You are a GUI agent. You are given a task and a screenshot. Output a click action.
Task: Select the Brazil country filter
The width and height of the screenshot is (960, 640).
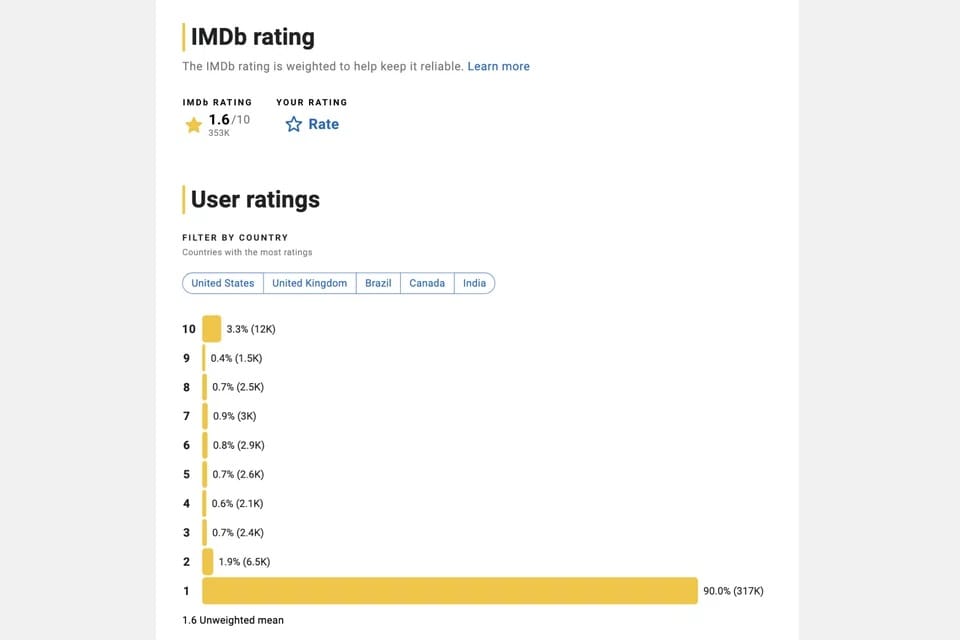coord(378,283)
